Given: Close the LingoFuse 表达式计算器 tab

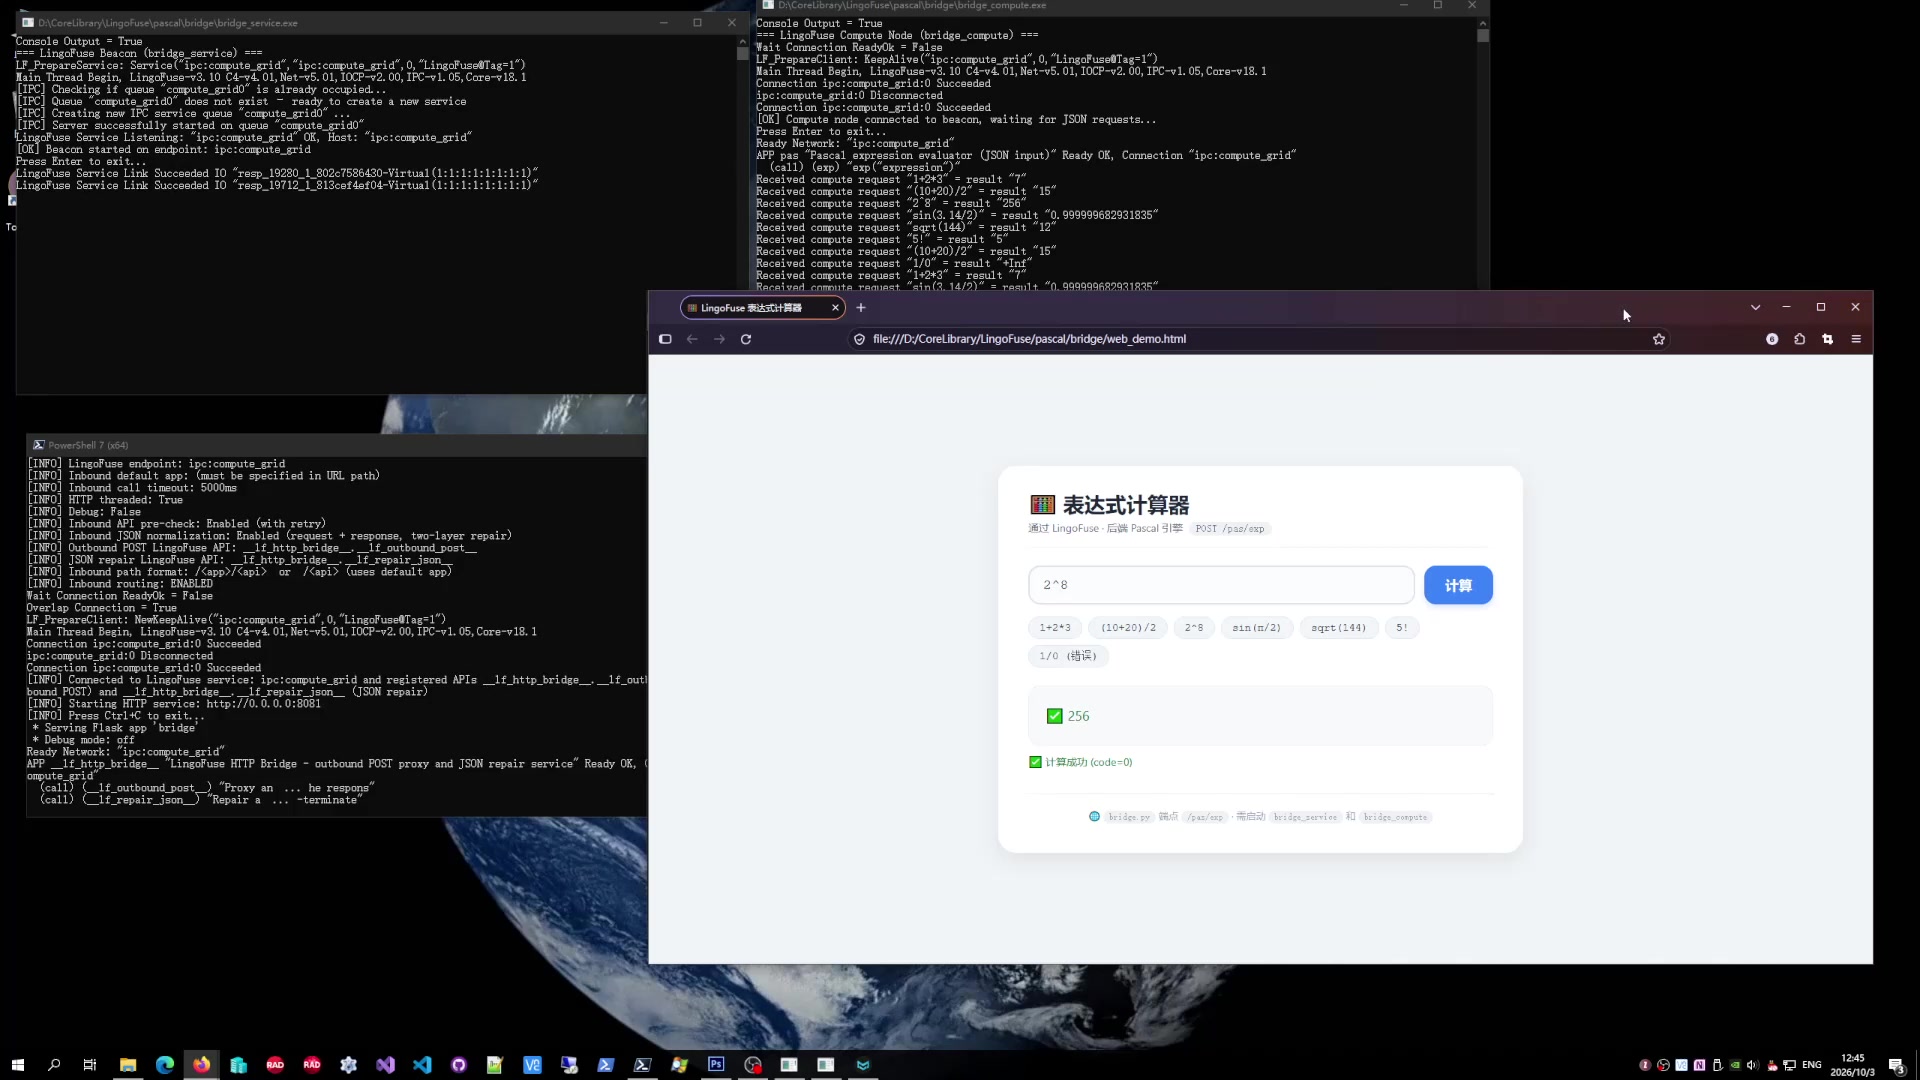Looking at the screenshot, I should pos(835,308).
